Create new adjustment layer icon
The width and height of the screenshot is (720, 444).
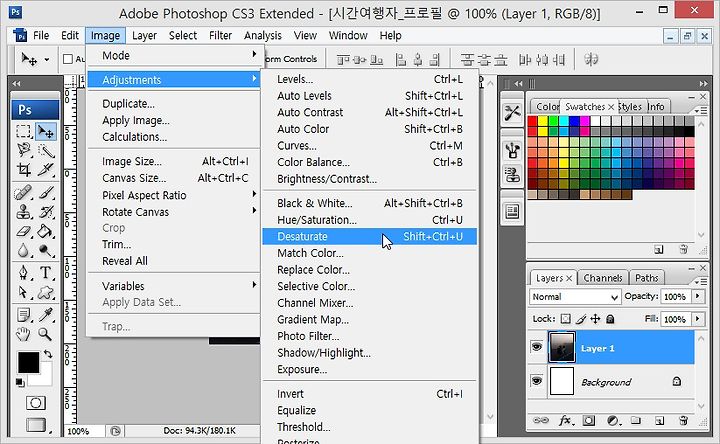612,420
